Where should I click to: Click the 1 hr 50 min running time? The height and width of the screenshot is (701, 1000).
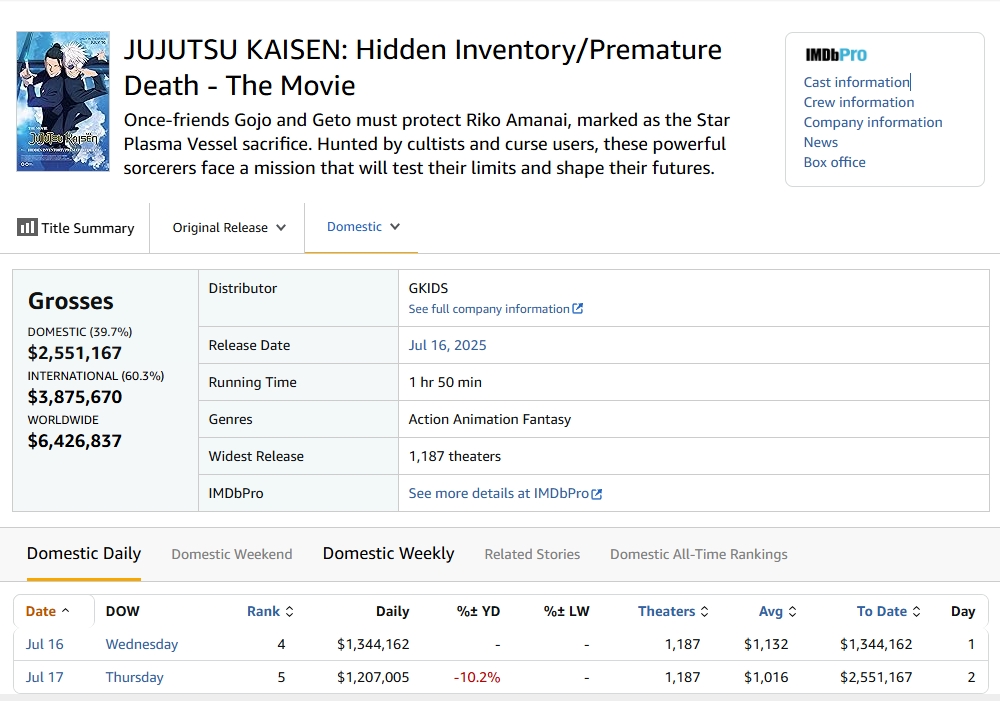pyautogui.click(x=445, y=382)
